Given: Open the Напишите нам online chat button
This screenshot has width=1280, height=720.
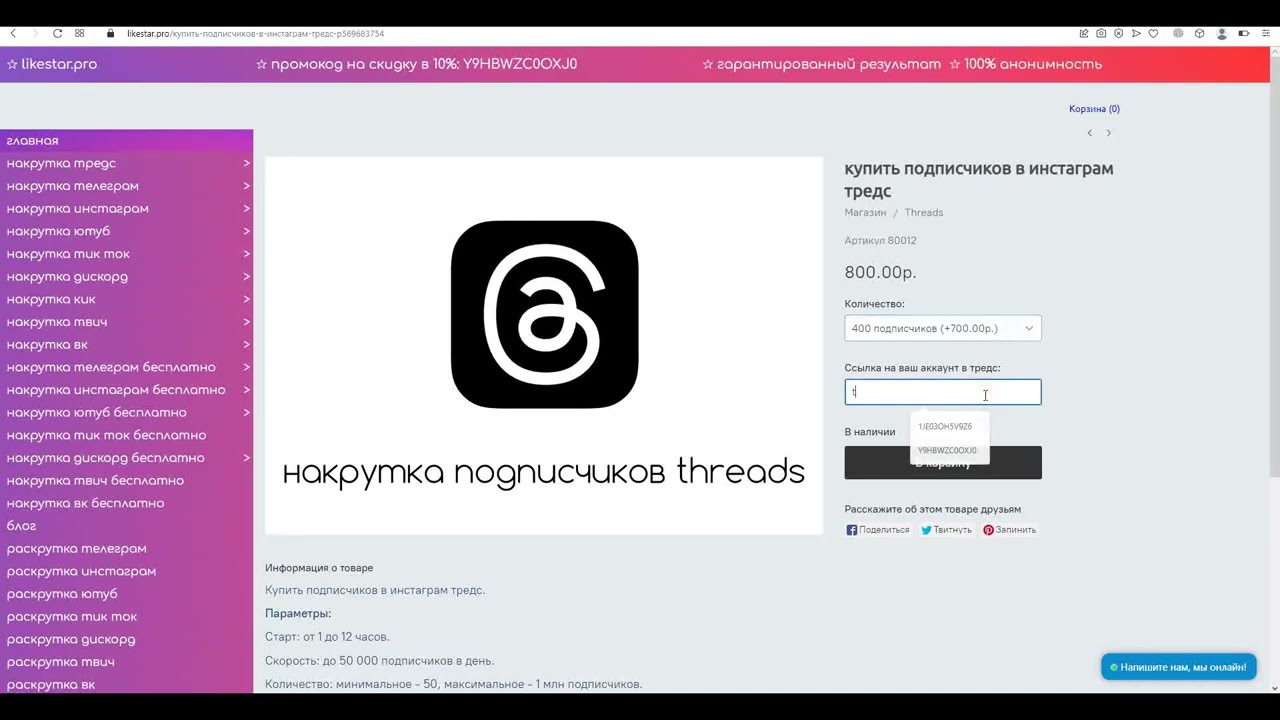Looking at the screenshot, I should pyautogui.click(x=1179, y=667).
